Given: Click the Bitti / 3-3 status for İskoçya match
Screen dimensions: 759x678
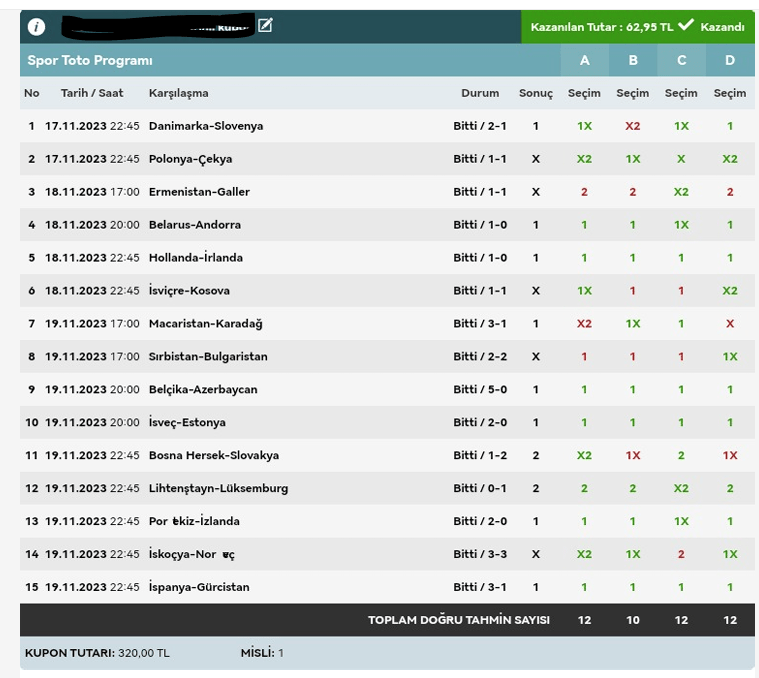Looking at the screenshot, I should pyautogui.click(x=480, y=554).
